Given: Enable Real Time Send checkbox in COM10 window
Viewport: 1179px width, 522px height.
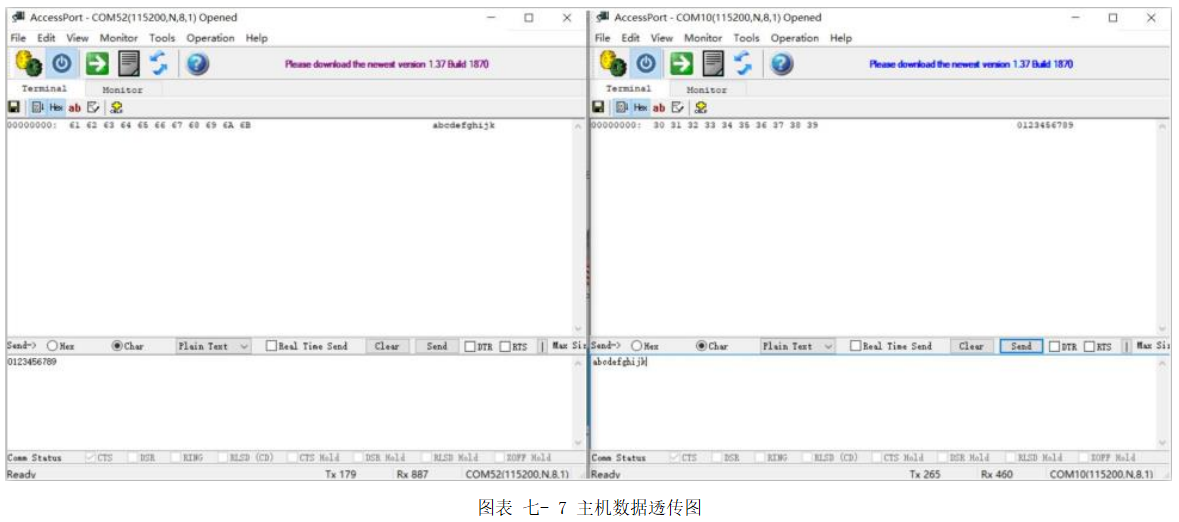Looking at the screenshot, I should pyautogui.click(x=856, y=346).
